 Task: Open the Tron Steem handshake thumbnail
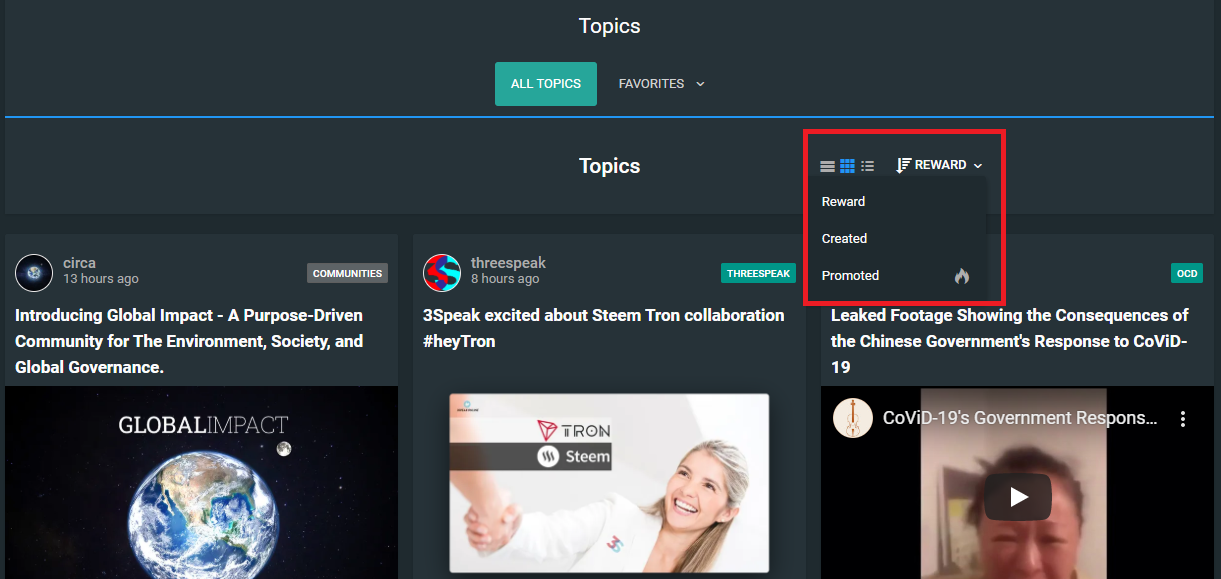609,482
